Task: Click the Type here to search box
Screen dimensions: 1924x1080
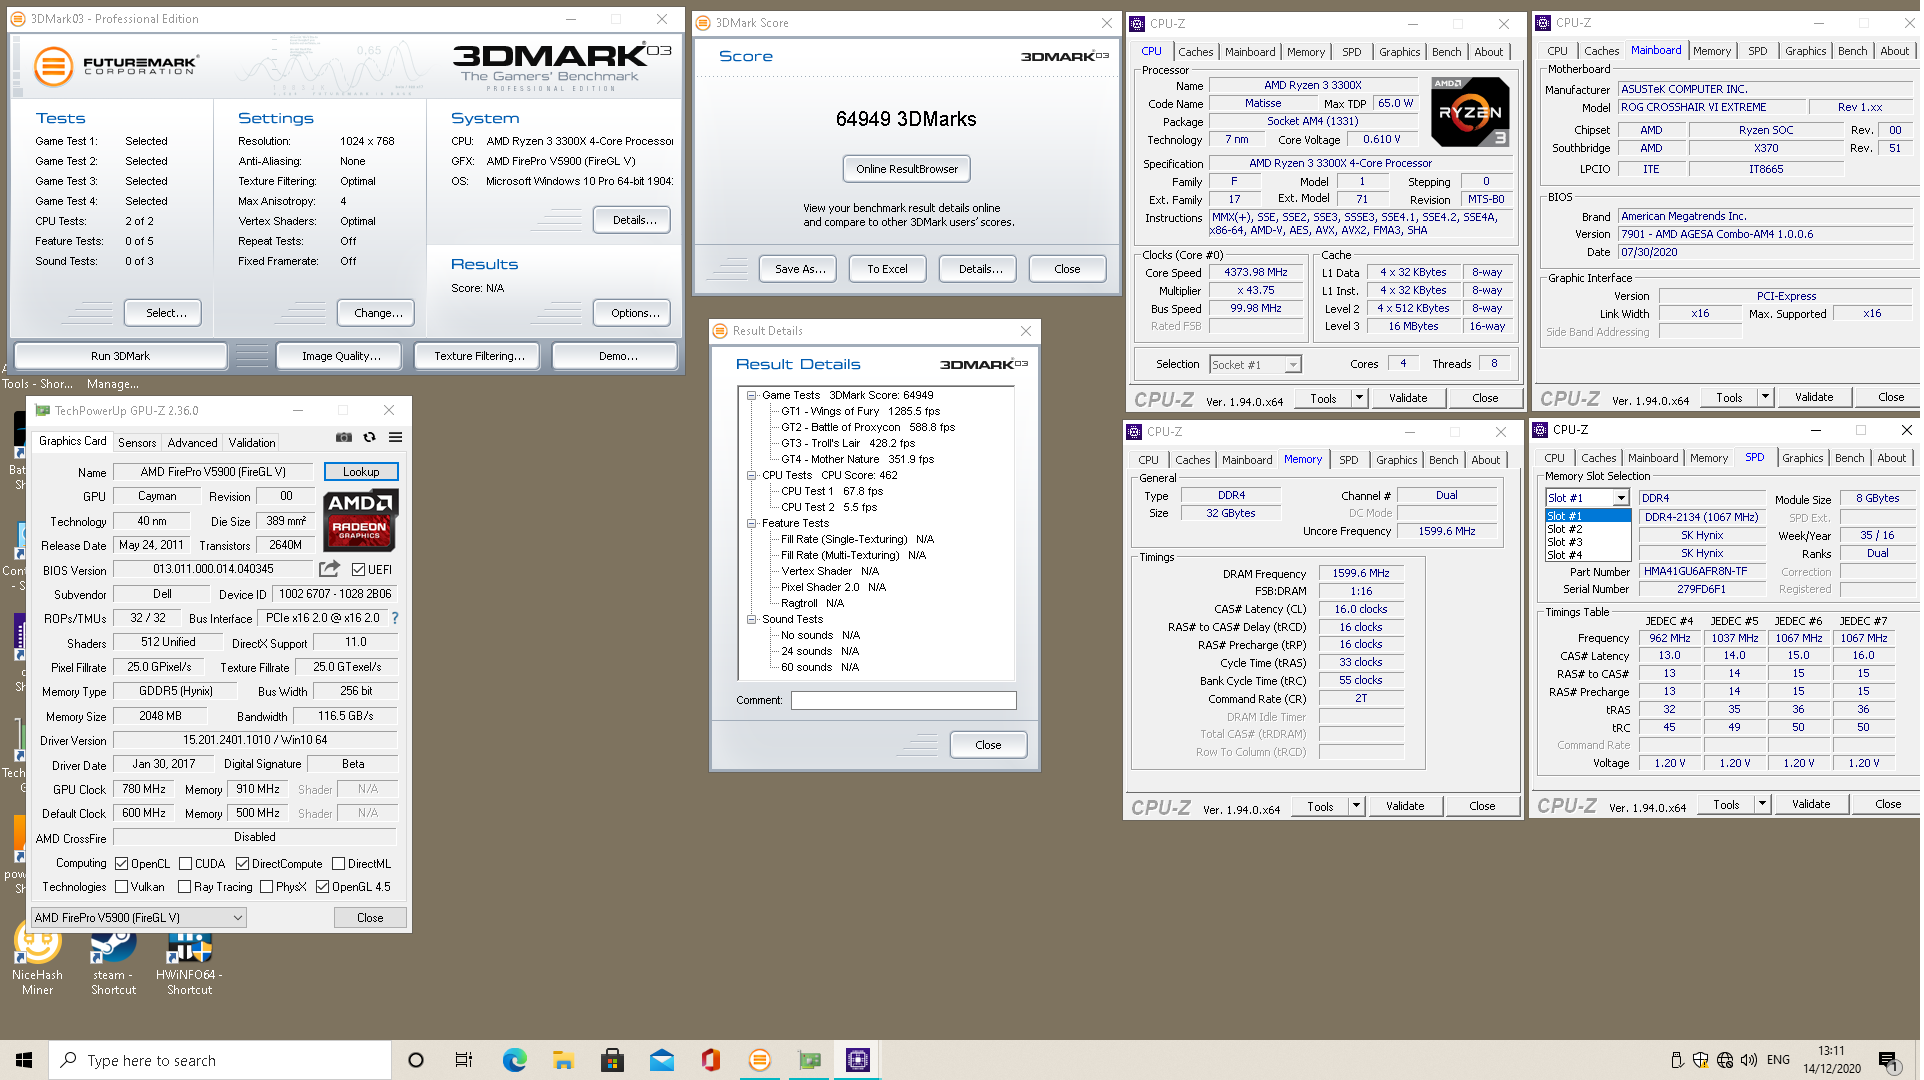Action: pos(220,1060)
